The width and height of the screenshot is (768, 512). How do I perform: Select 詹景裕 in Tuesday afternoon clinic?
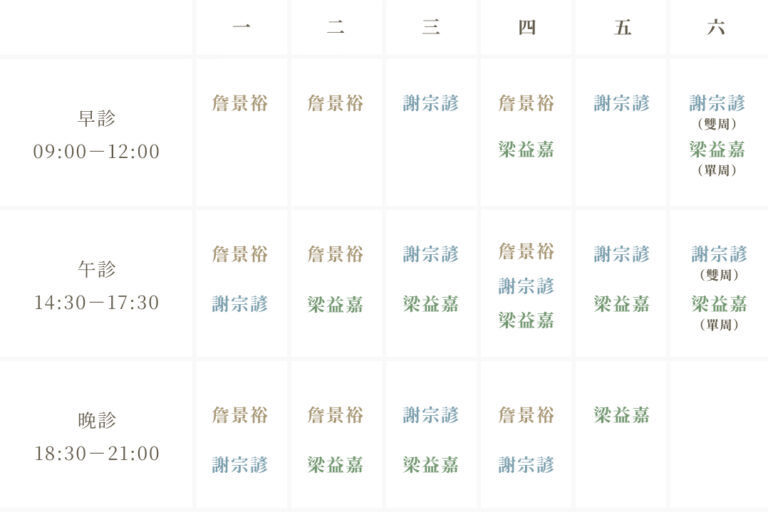(x=335, y=254)
